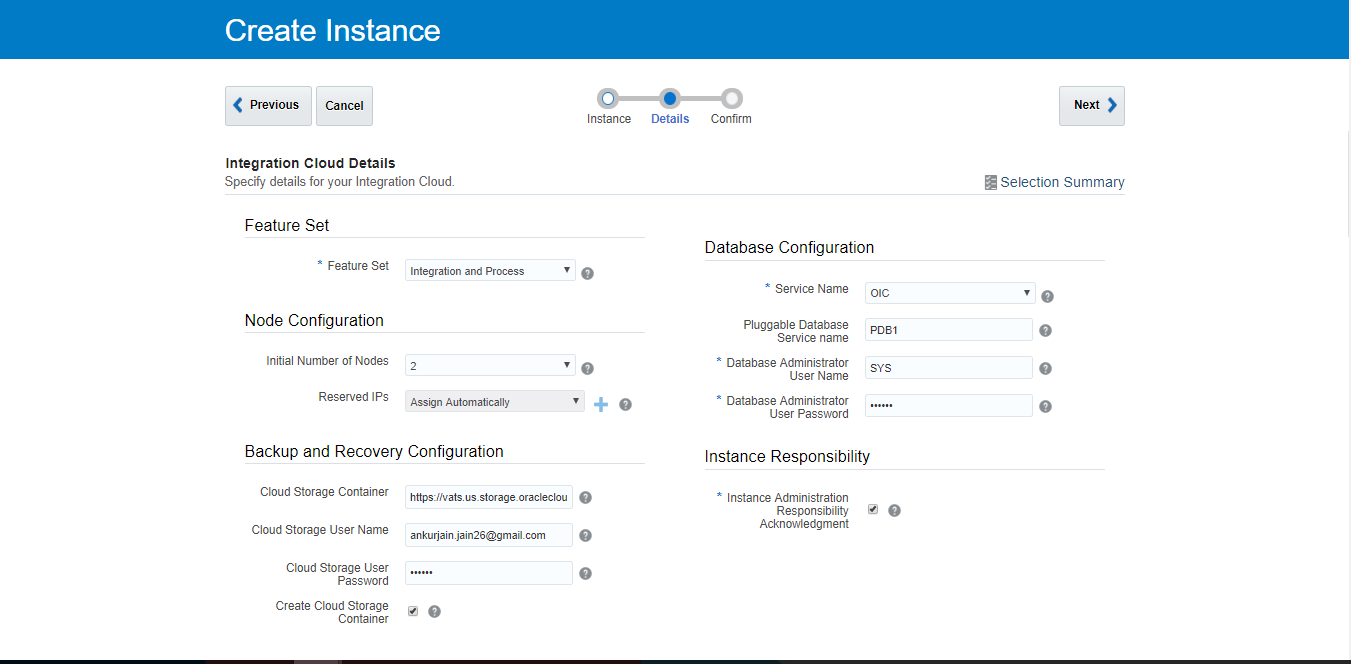Click inside the Pluggable Database Service name field
This screenshot has height=664, width=1351.
[948, 329]
